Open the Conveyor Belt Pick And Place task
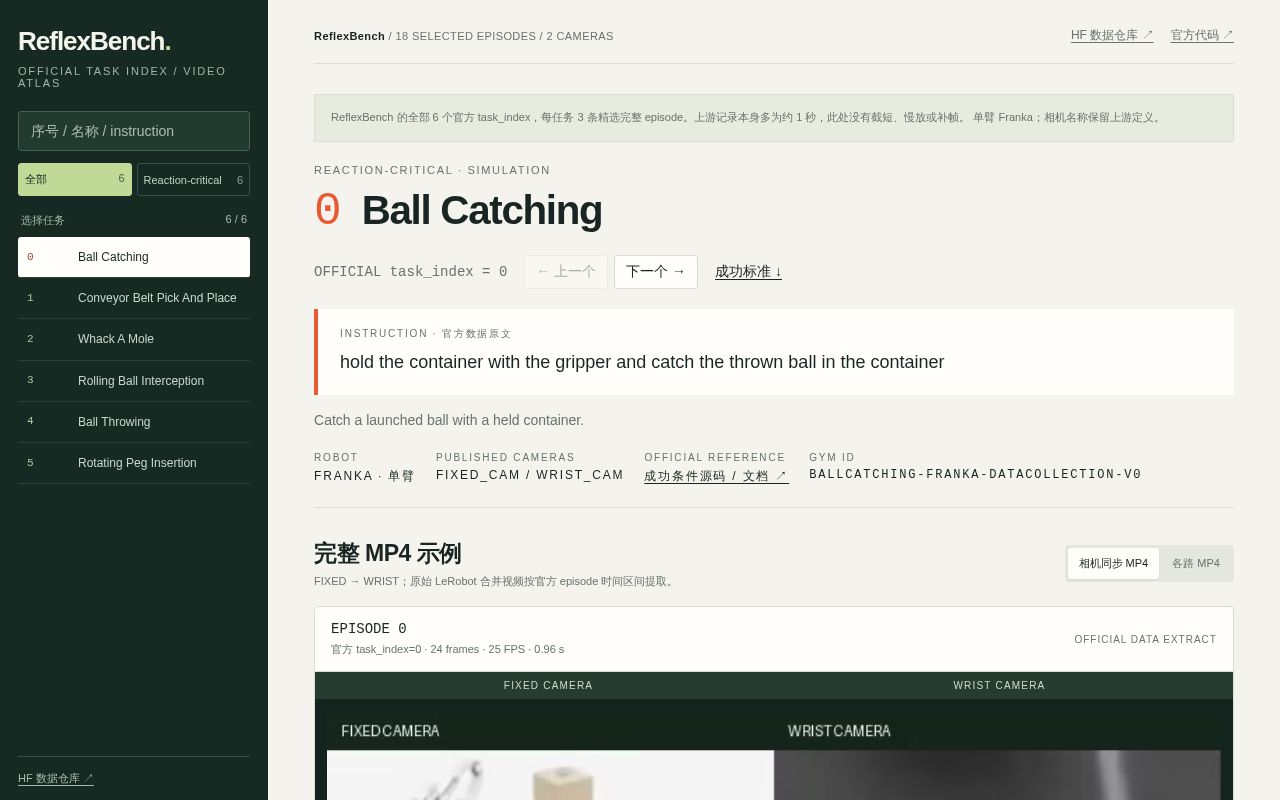 [x=134, y=298]
